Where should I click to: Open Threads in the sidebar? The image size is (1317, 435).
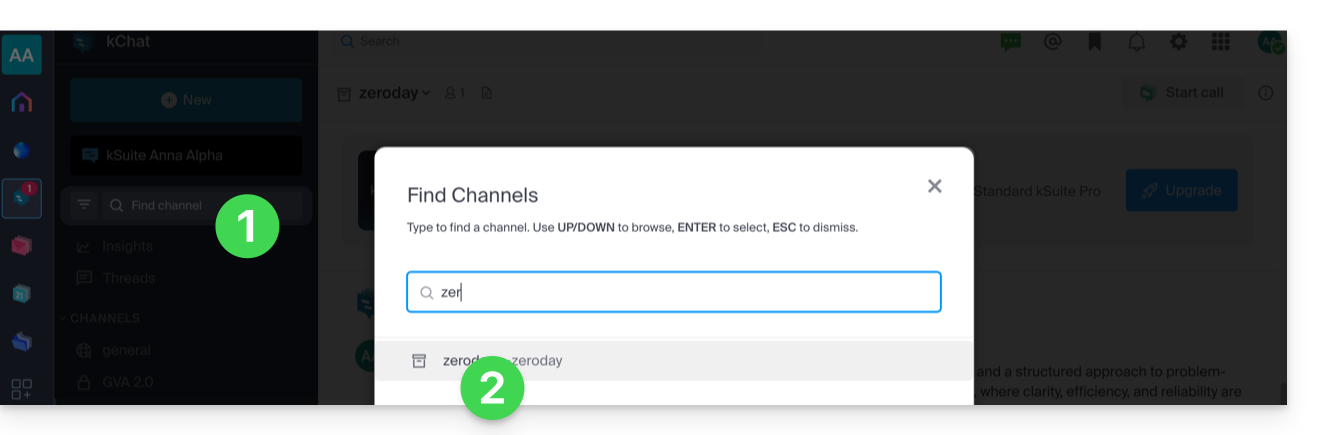click(128, 278)
